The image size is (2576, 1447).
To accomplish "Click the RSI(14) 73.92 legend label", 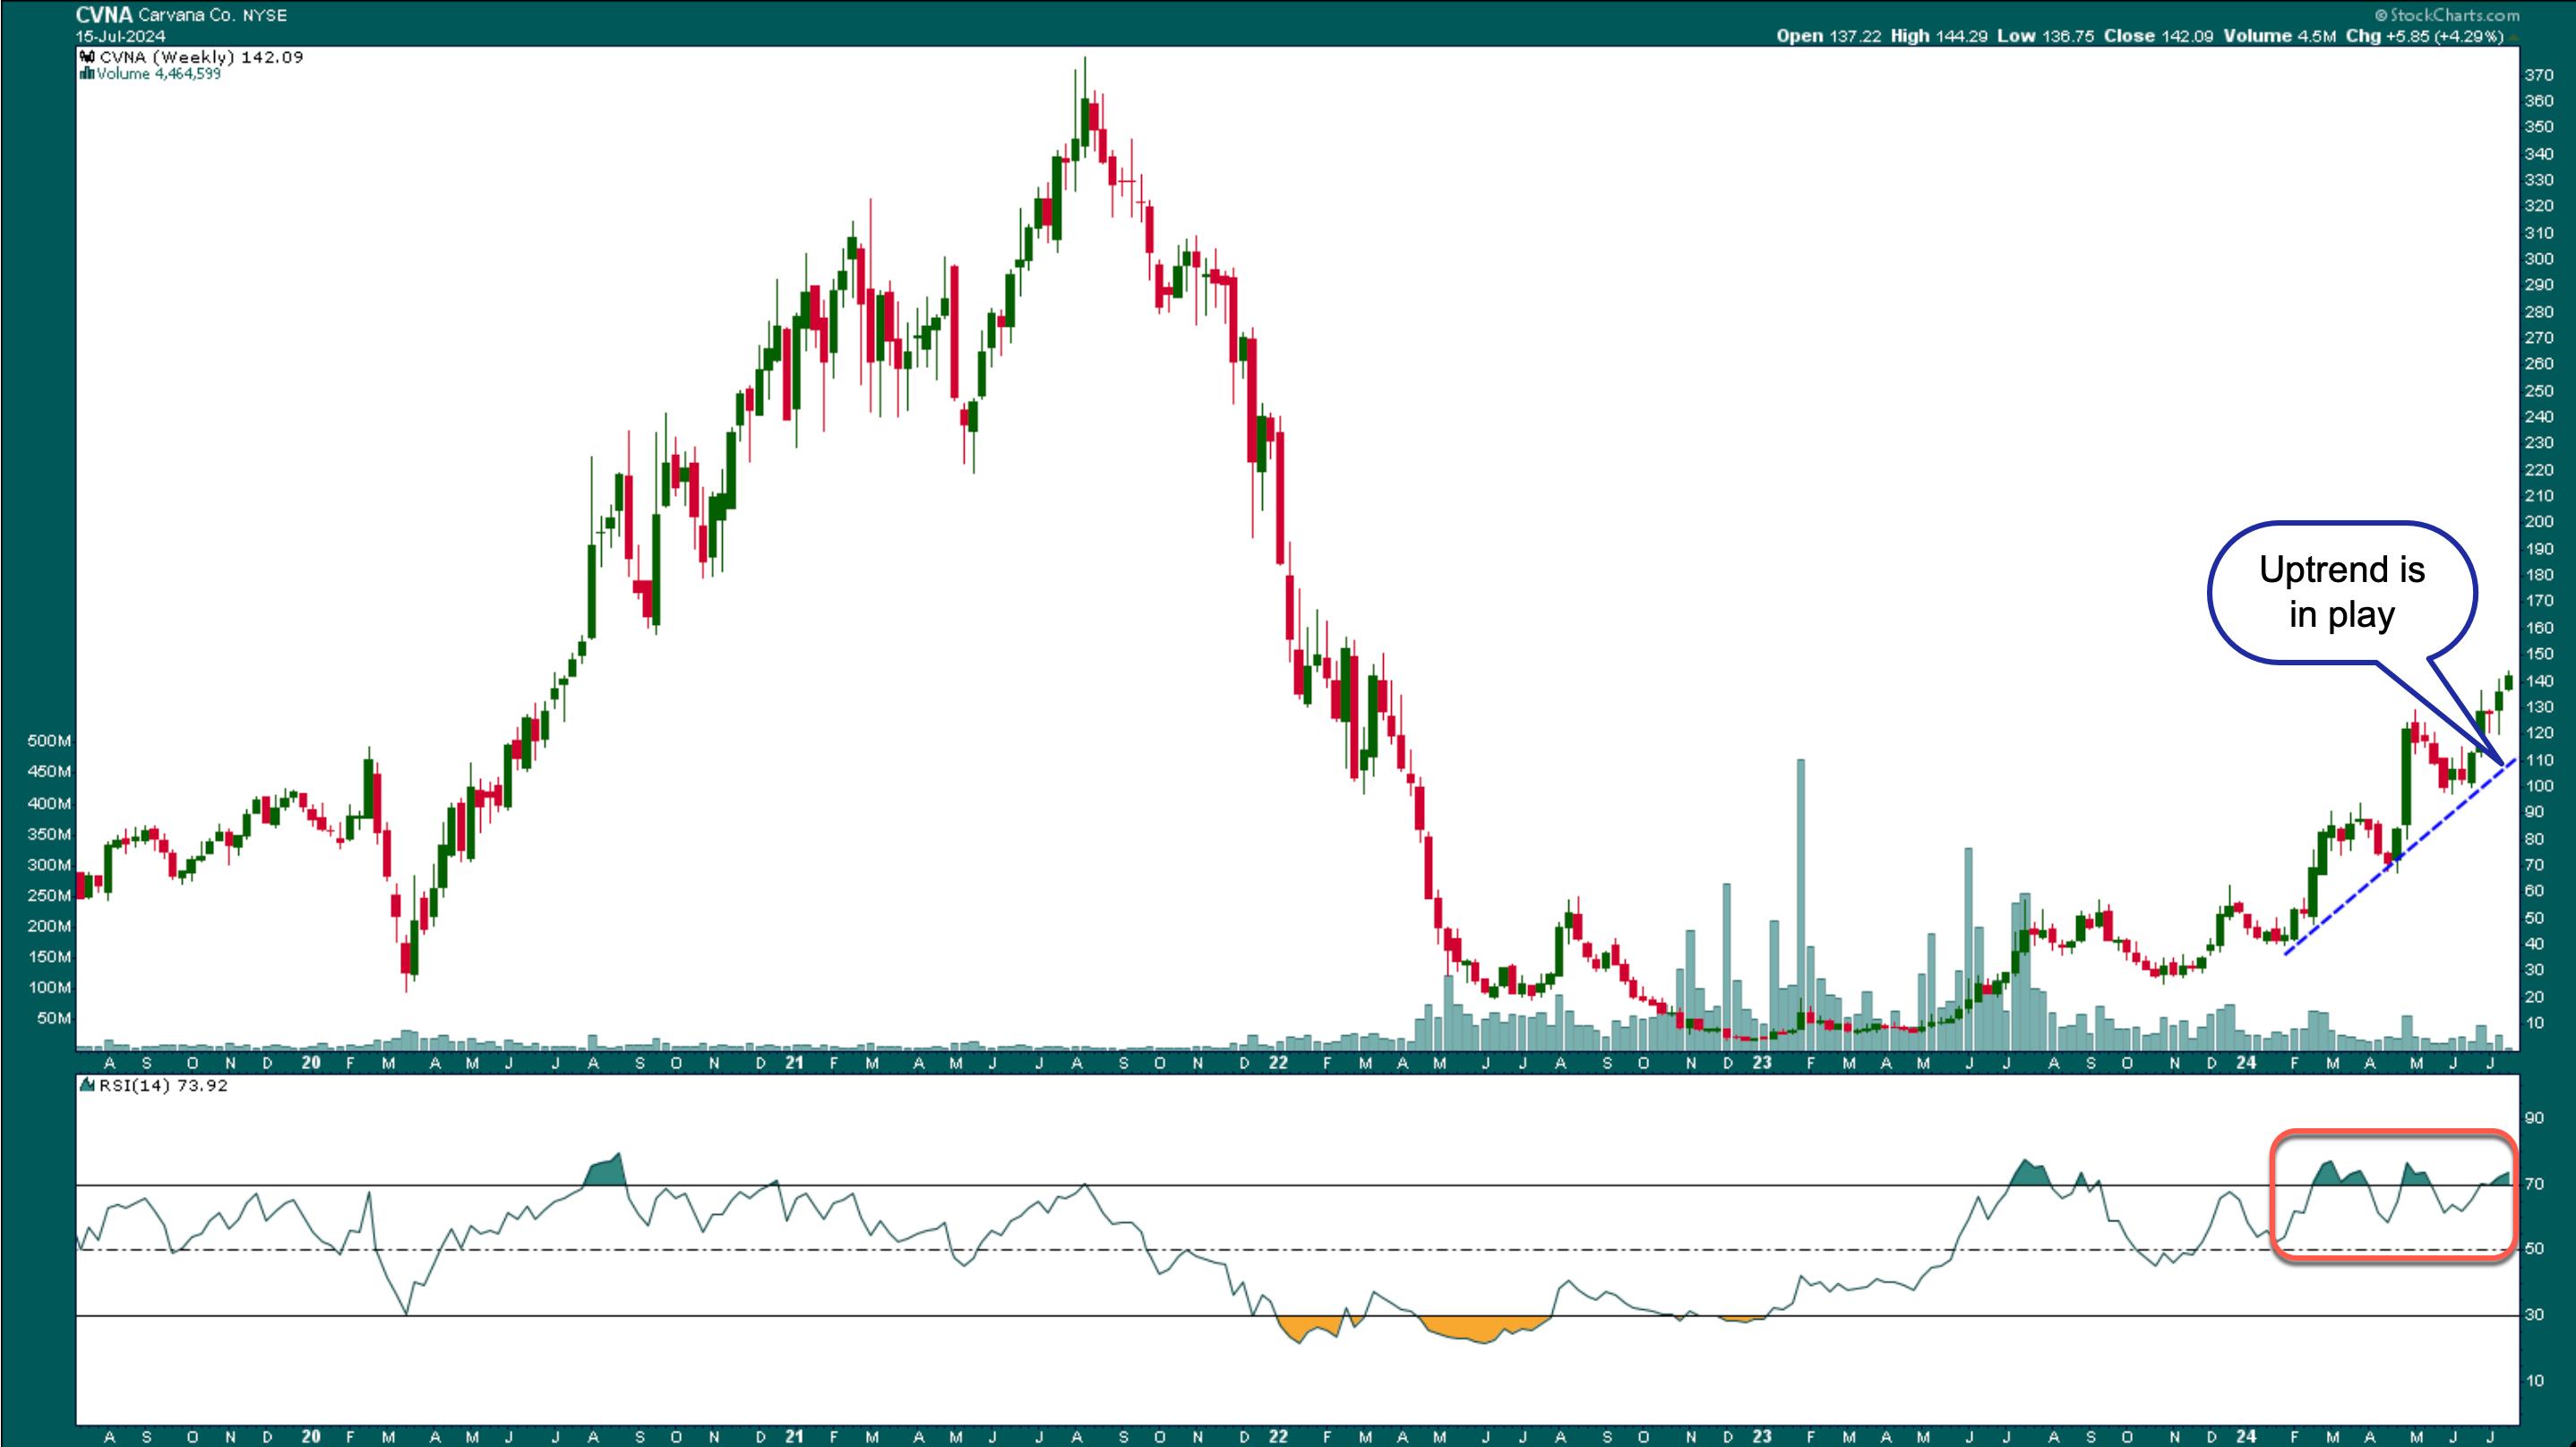I will [162, 1086].
